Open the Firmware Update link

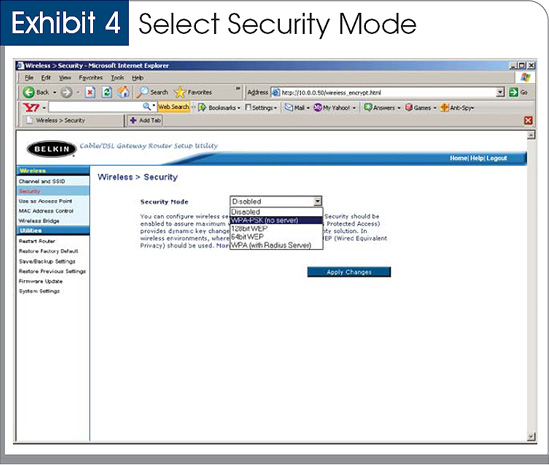(x=41, y=281)
